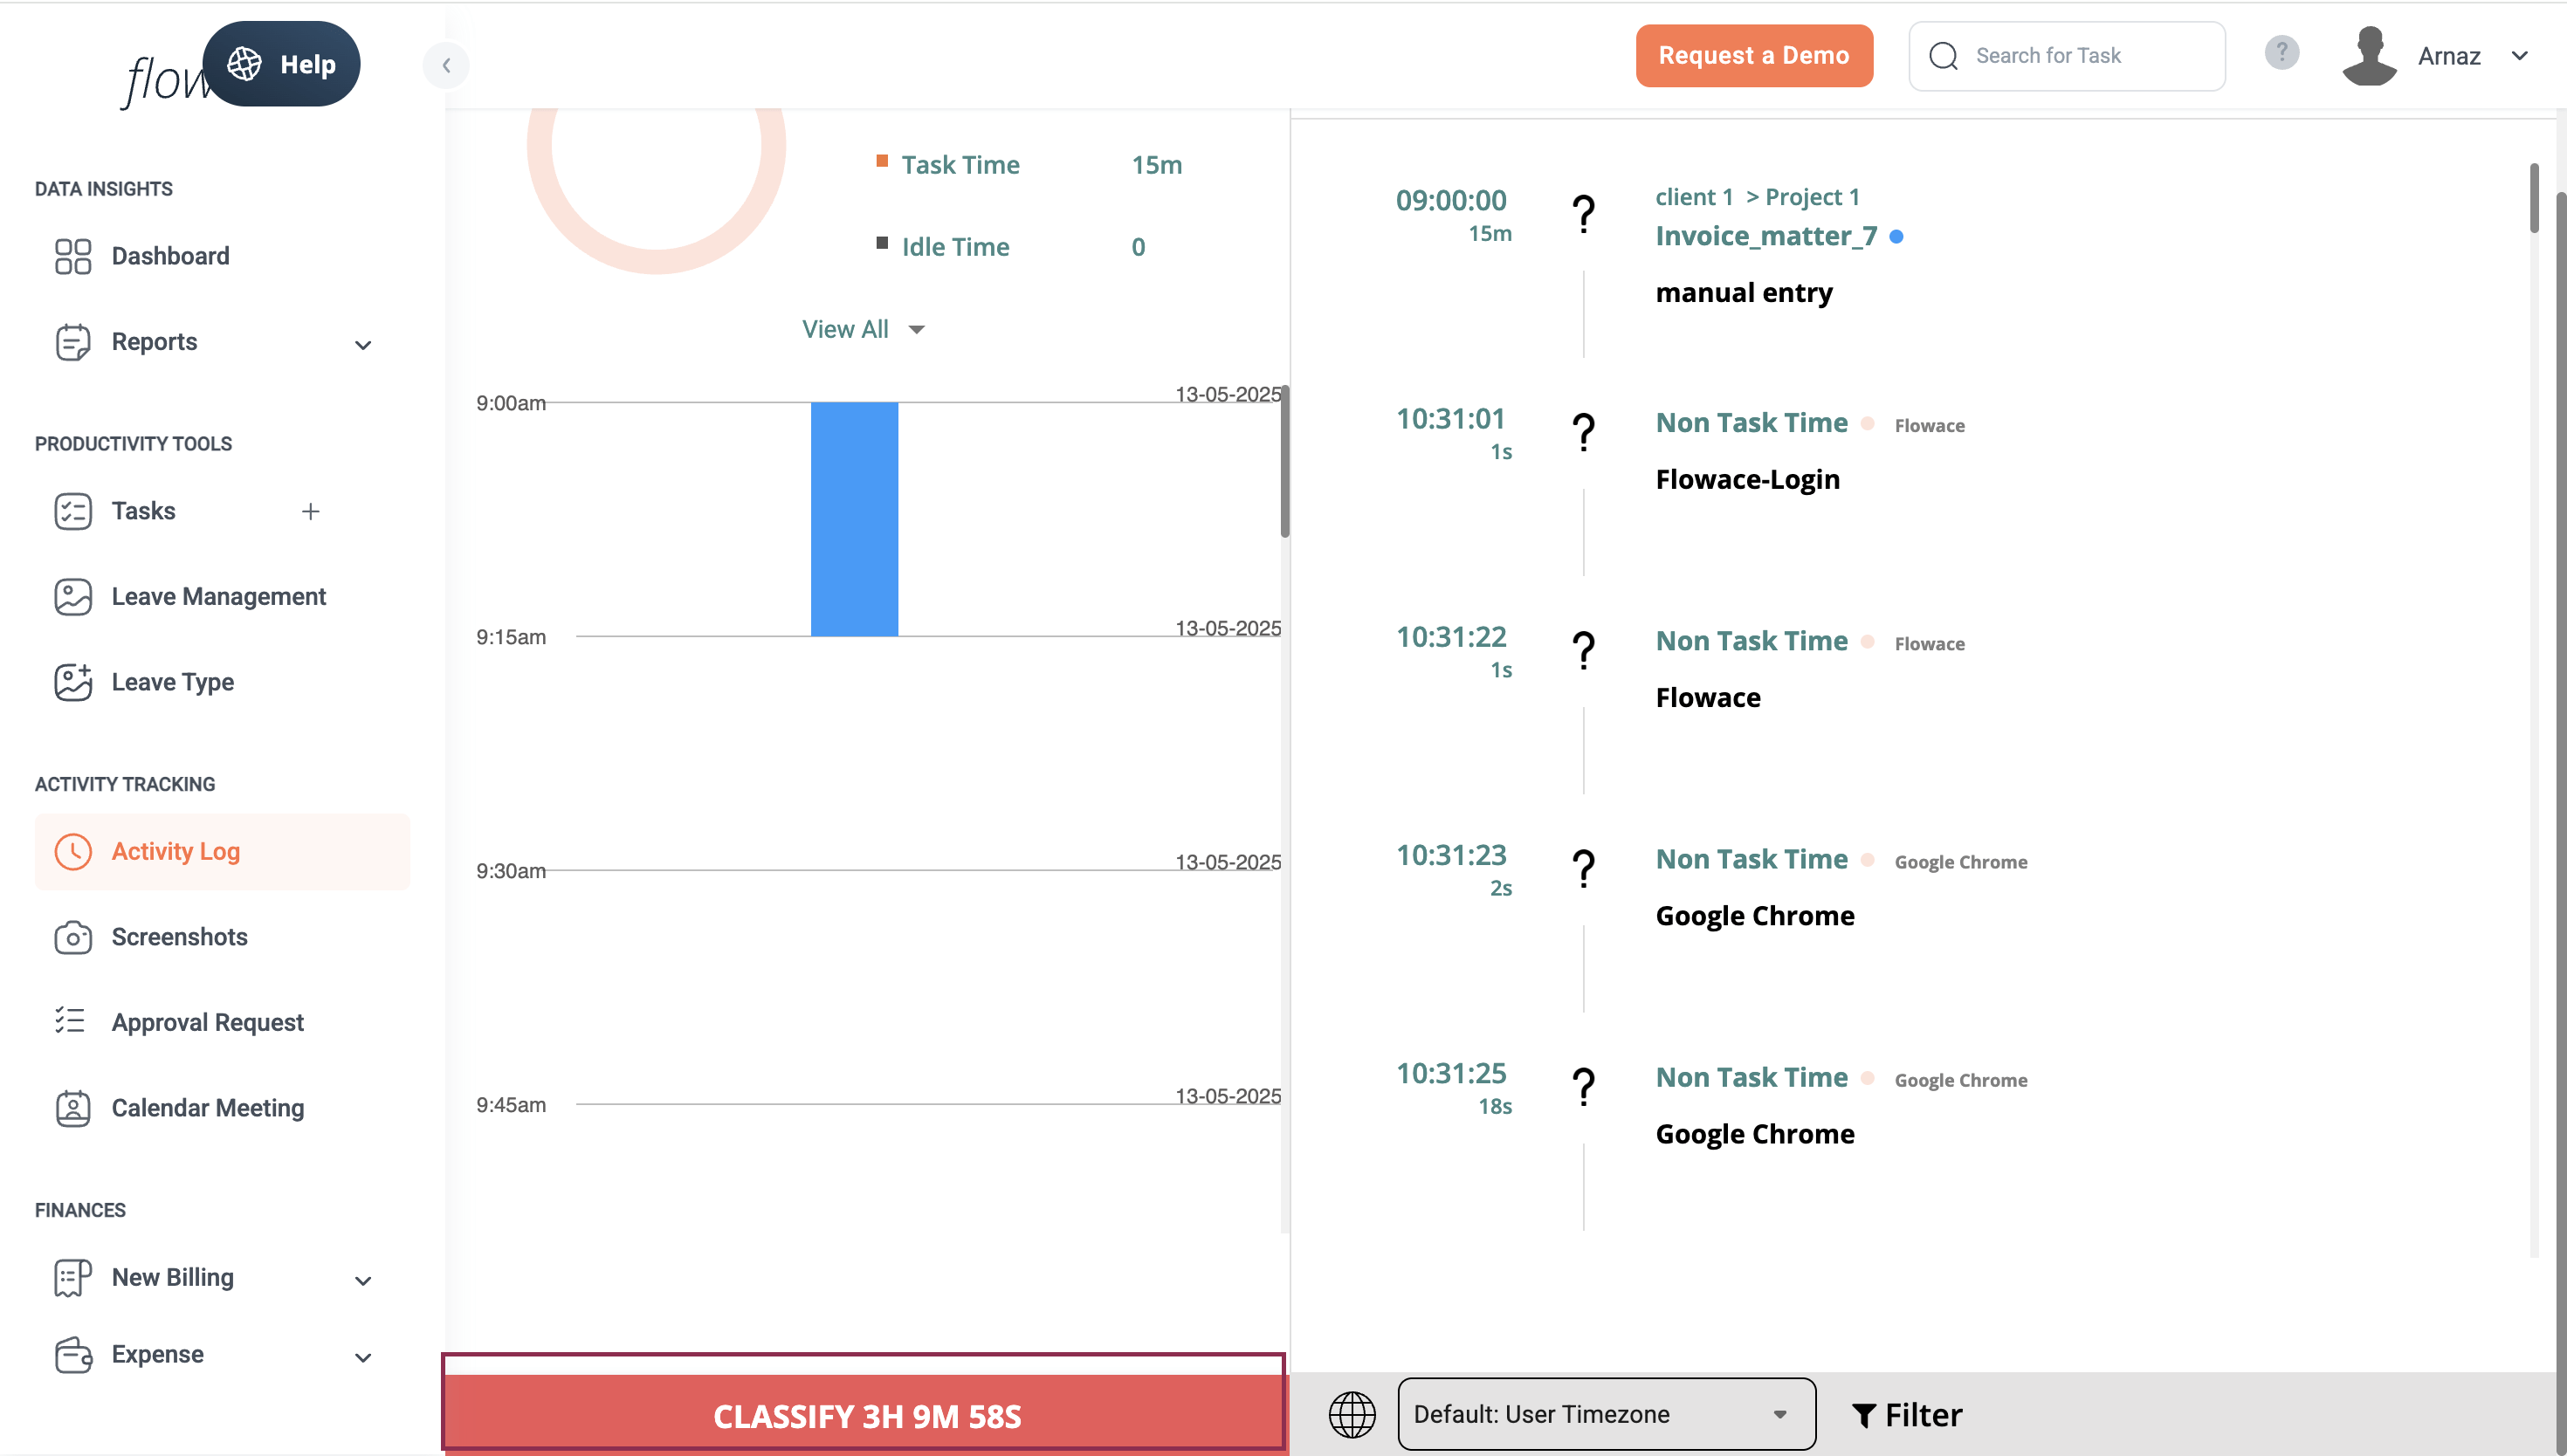Click in the Search for Task field
This screenshot has height=1456, width=2567.
(x=2067, y=56)
